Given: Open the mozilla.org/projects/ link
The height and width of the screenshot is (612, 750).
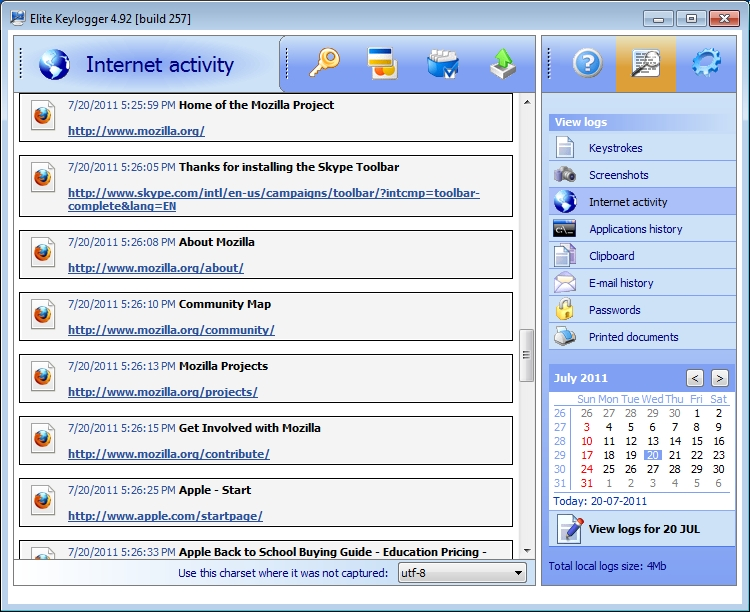Looking at the screenshot, I should pos(163,392).
